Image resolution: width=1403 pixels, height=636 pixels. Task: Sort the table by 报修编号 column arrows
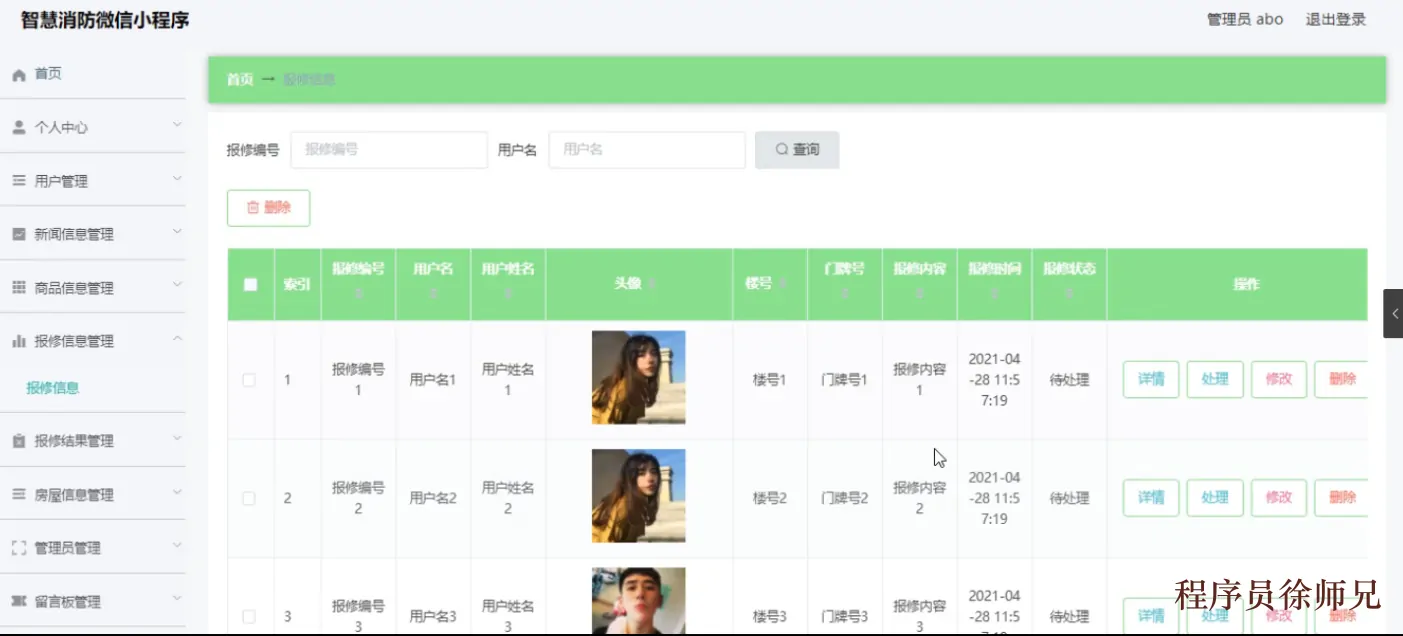[359, 294]
